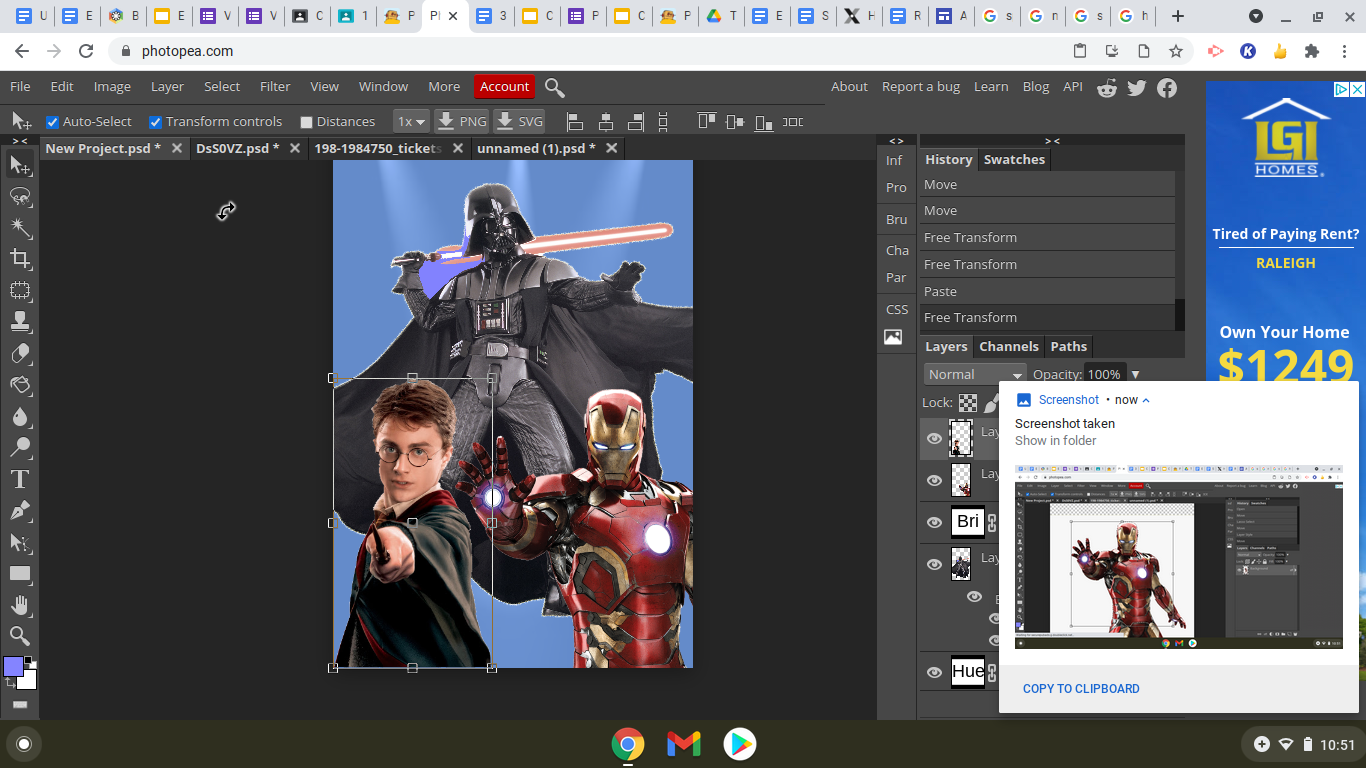Open the Report a bug link

coord(920,87)
